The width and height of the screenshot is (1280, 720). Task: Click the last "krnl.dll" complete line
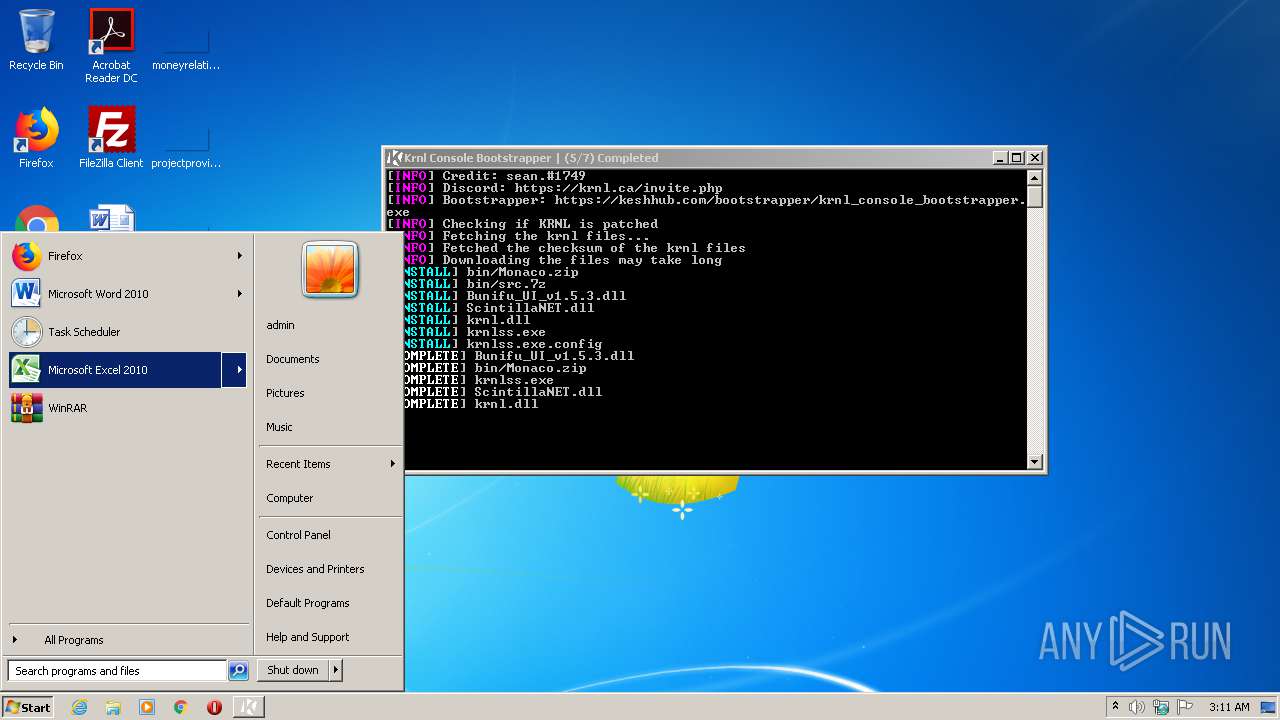click(x=471, y=404)
